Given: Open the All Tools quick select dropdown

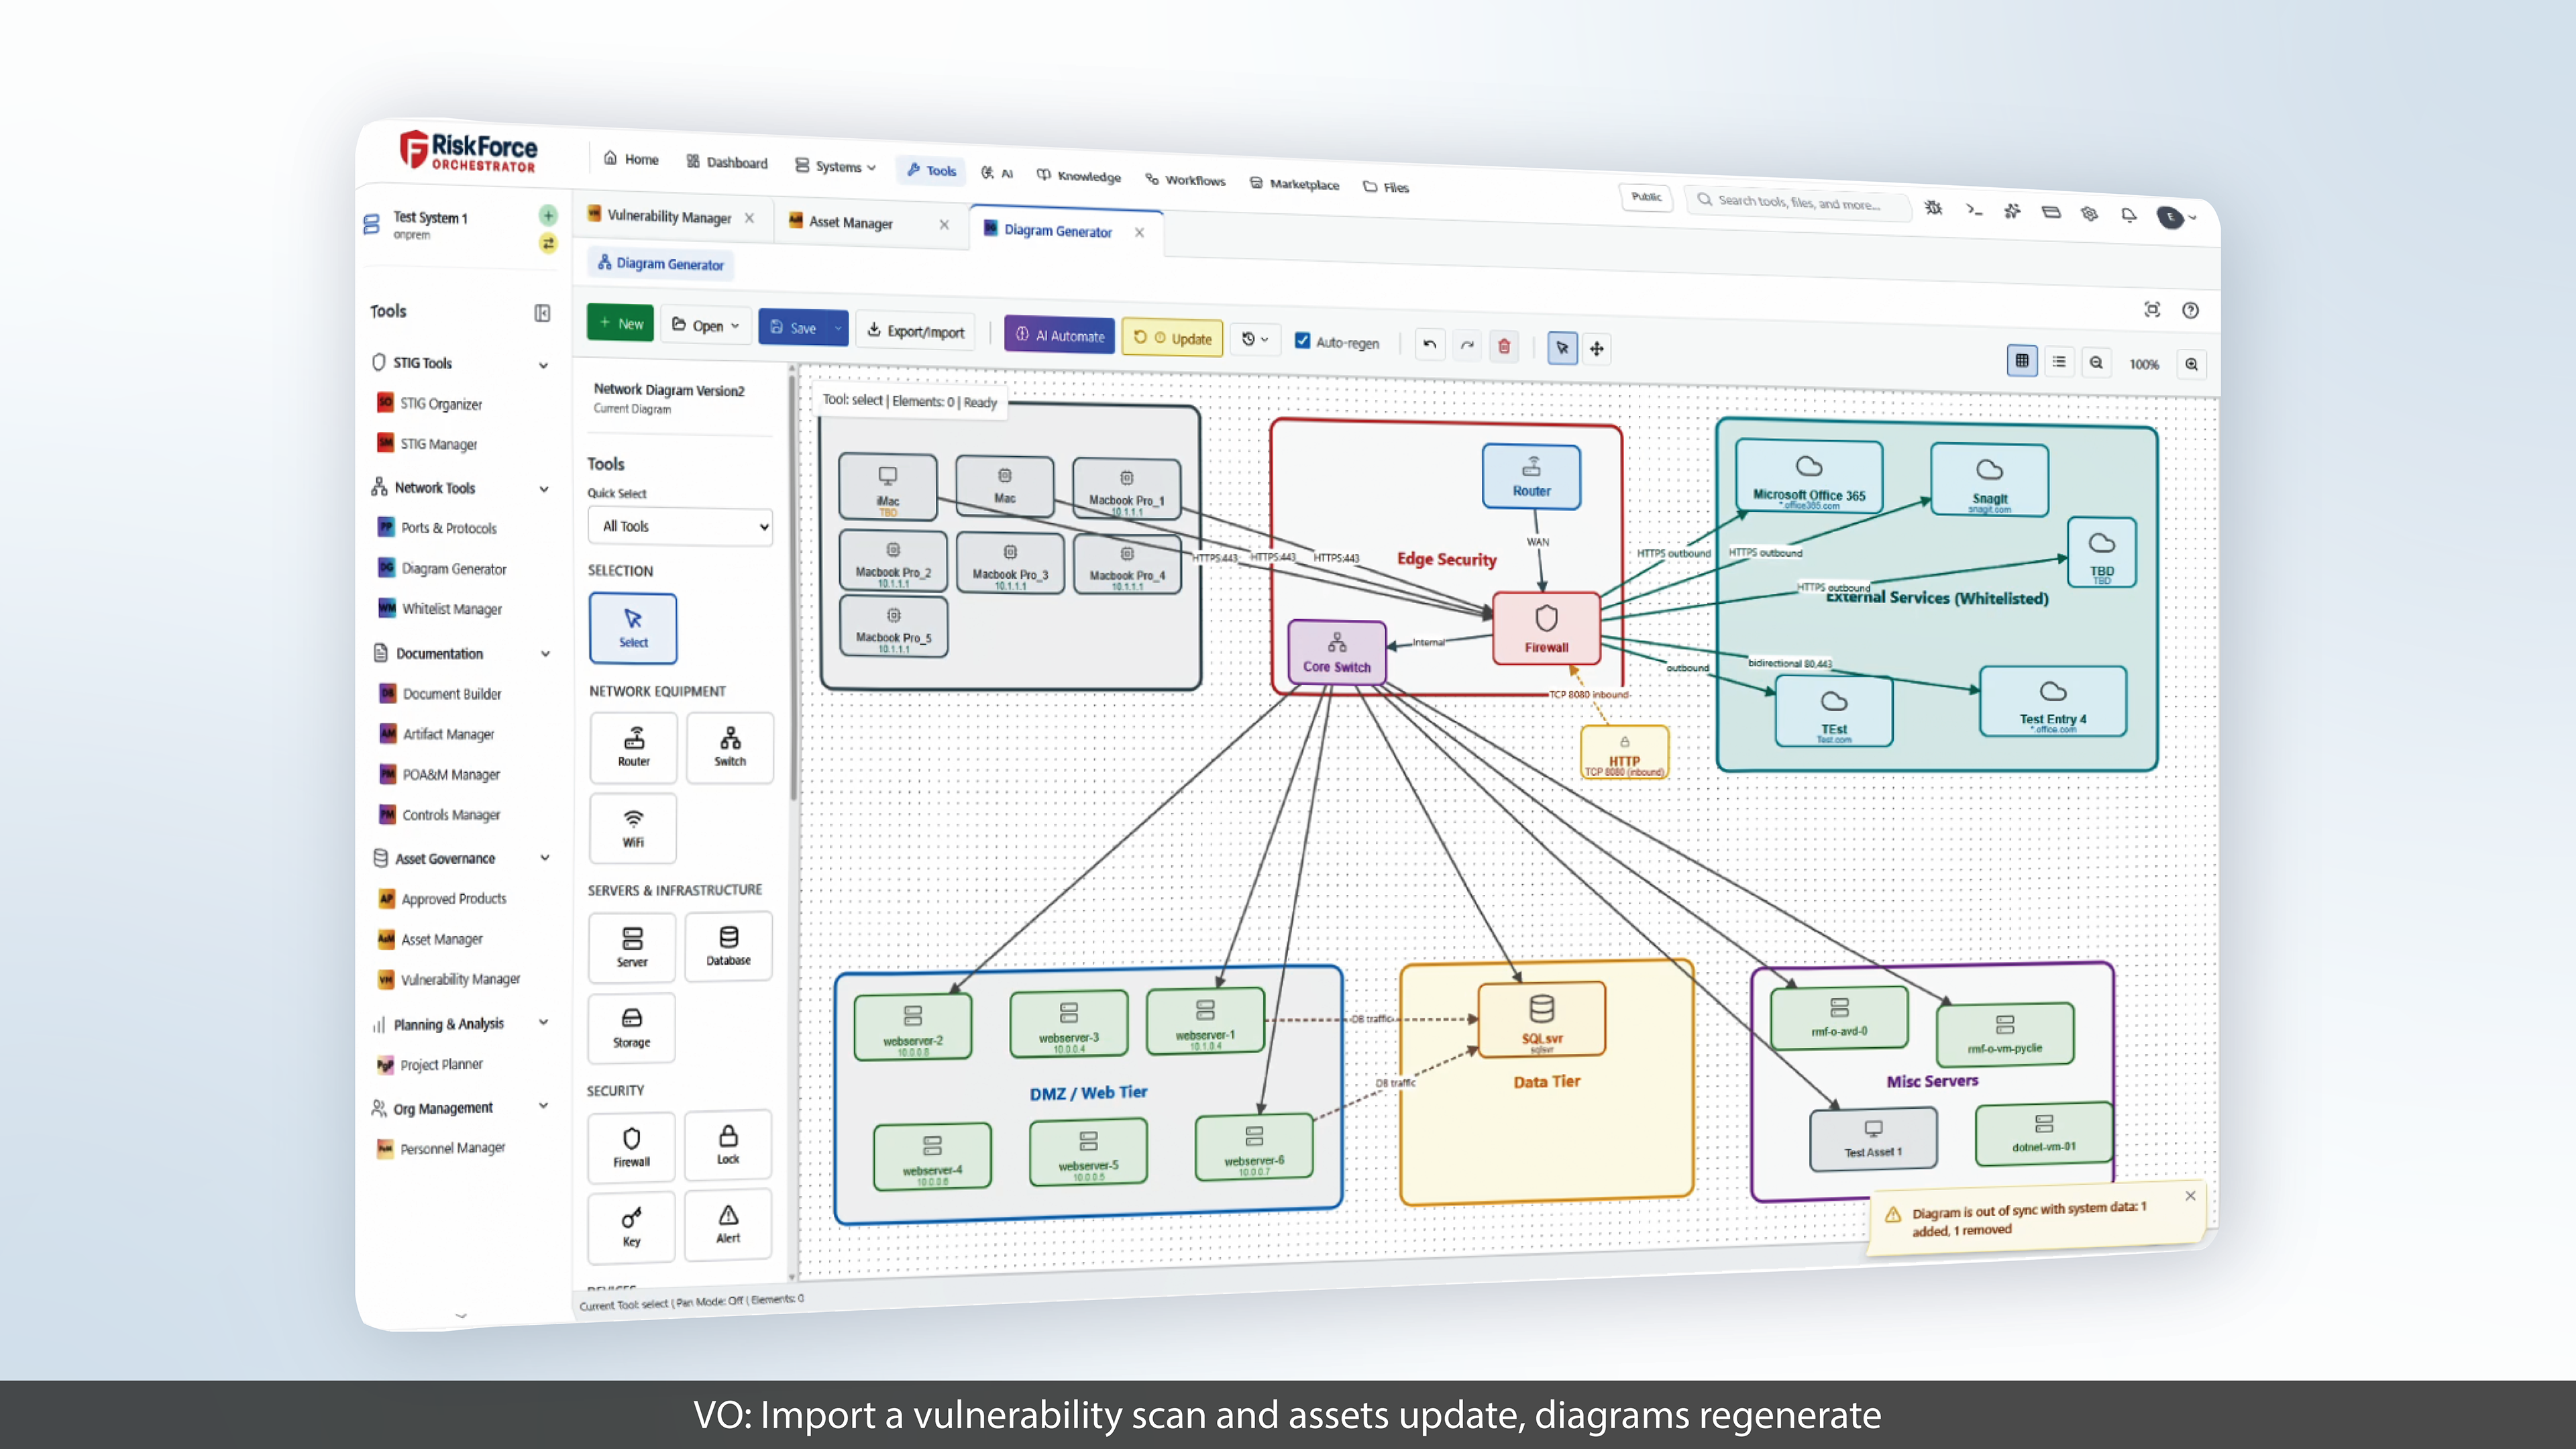Looking at the screenshot, I should coord(680,526).
